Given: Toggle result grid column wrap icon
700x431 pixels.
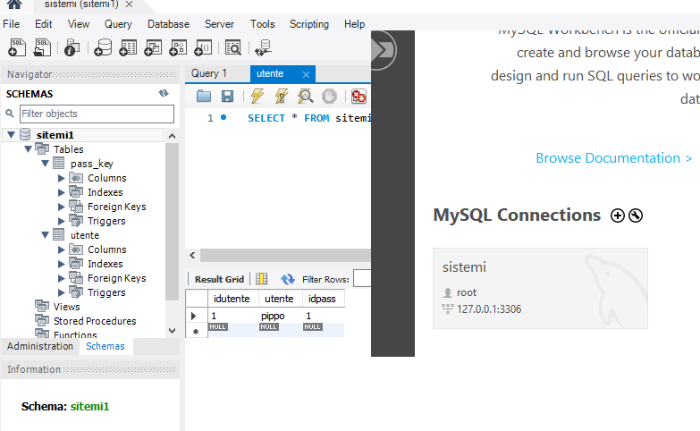Looking at the screenshot, I should click(262, 279).
